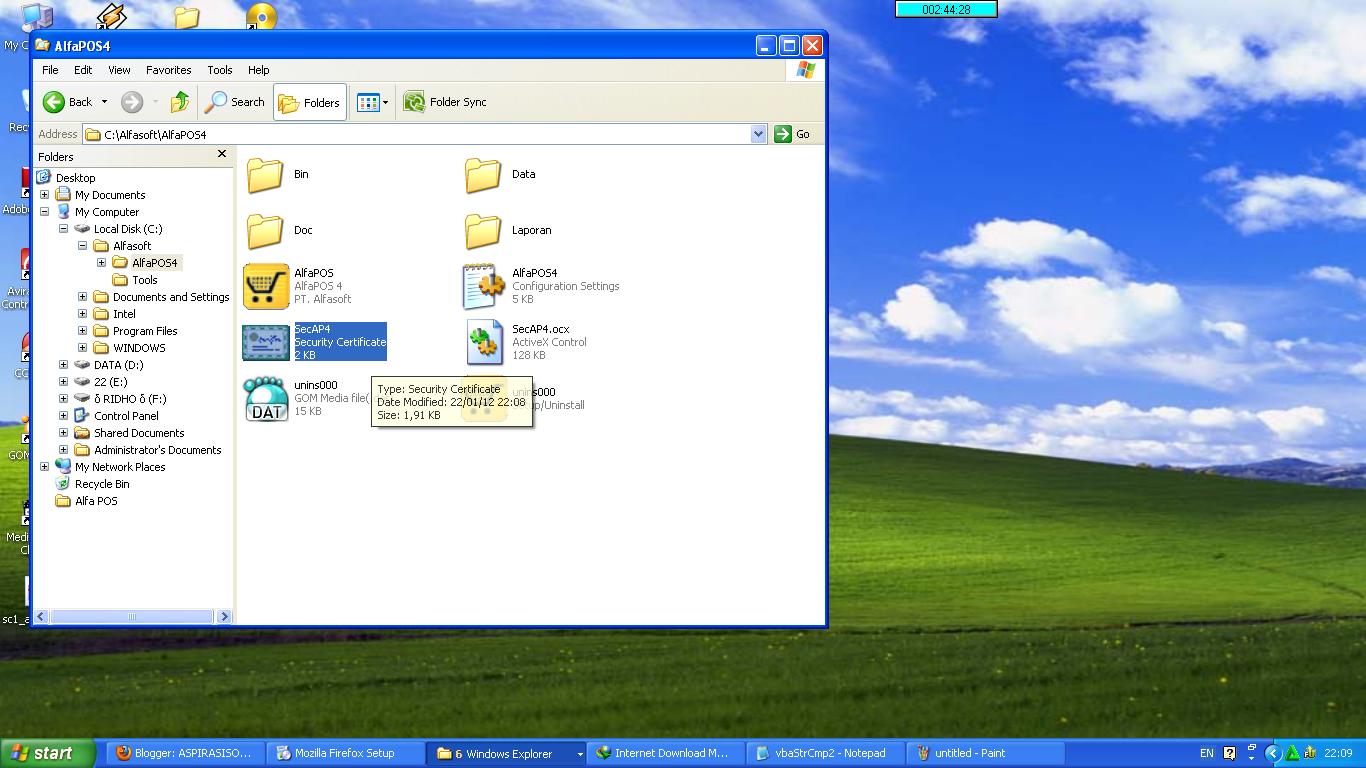
Task: Open the Doc folder icon
Action: (265, 230)
